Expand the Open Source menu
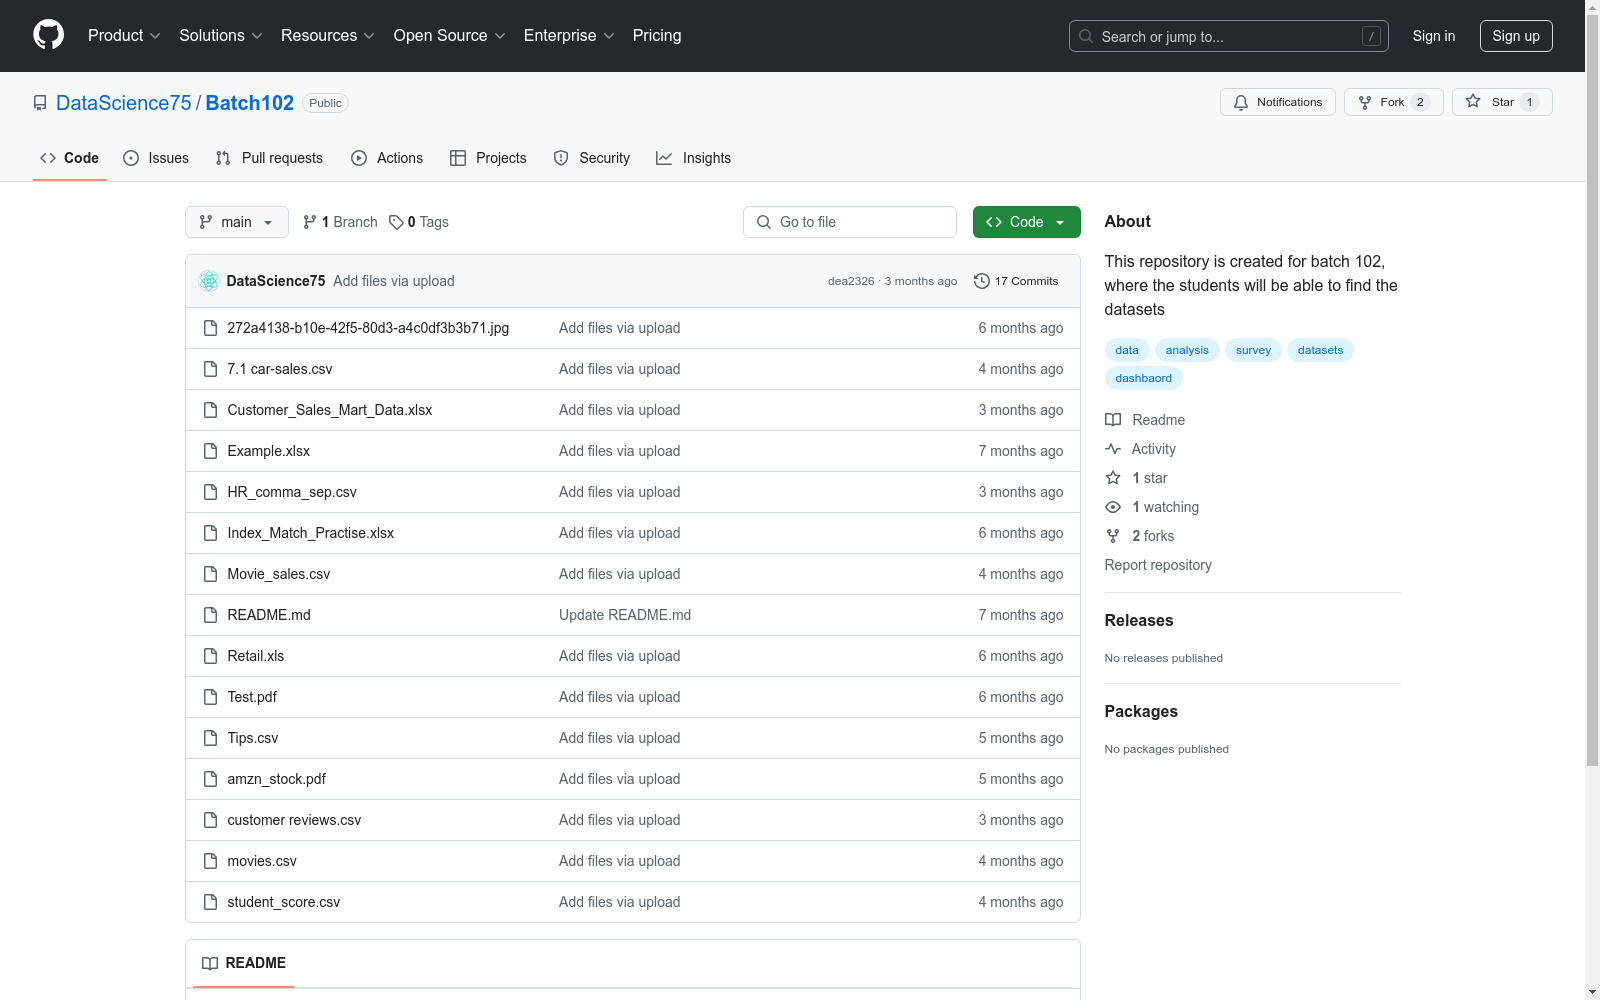Image resolution: width=1600 pixels, height=1000 pixels. click(x=450, y=36)
